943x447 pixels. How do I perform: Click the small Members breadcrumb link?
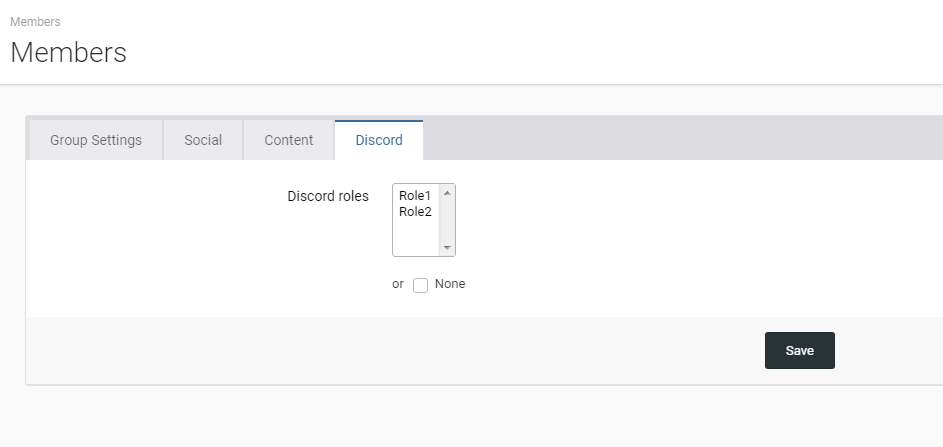35,22
